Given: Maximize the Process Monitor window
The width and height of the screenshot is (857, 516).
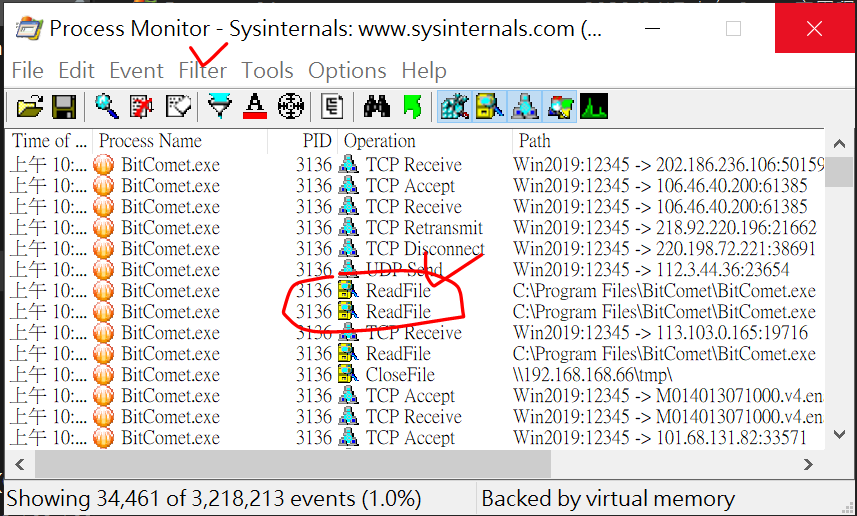Looking at the screenshot, I should [x=733, y=28].
